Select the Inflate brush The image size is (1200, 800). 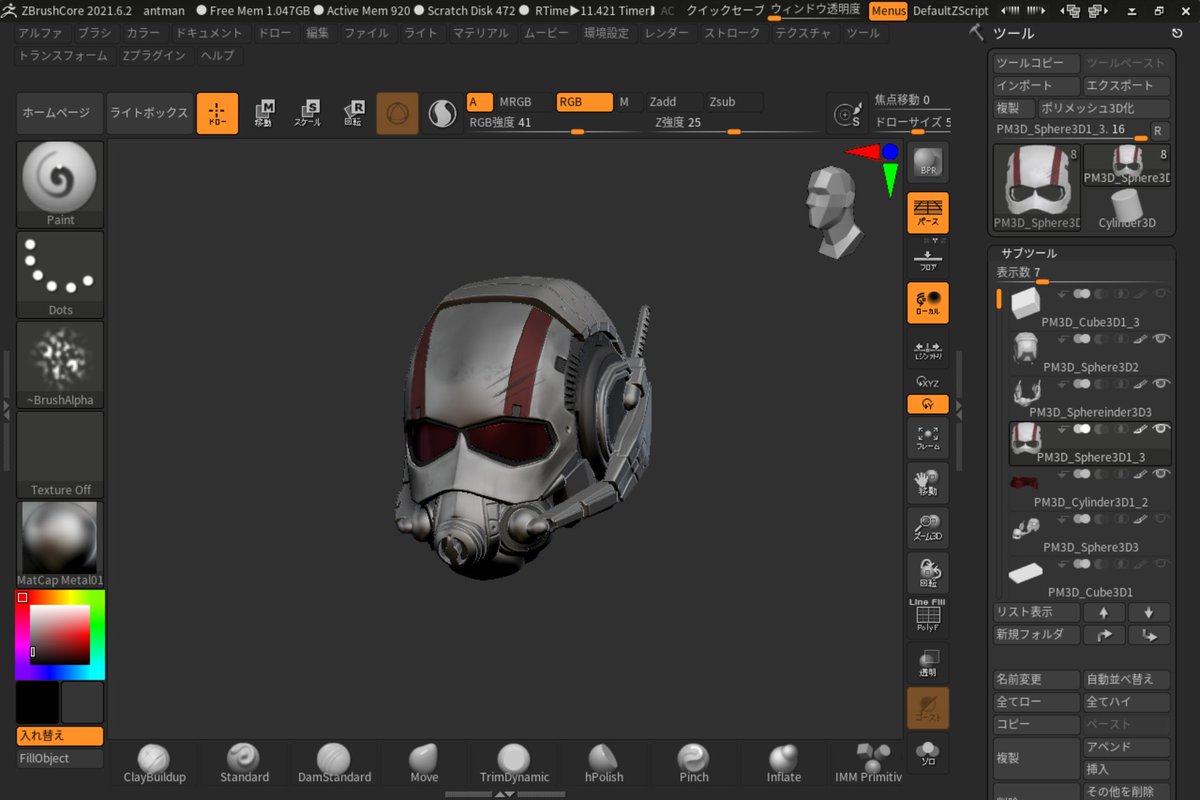(784, 763)
